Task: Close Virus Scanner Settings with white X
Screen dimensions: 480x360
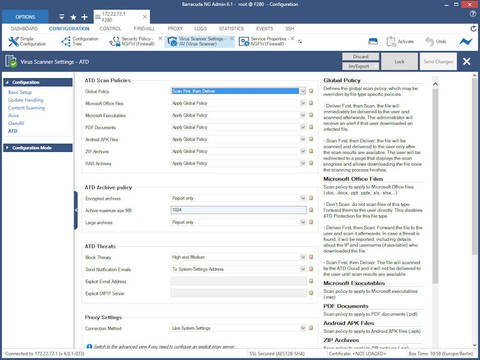Action: click(x=467, y=61)
